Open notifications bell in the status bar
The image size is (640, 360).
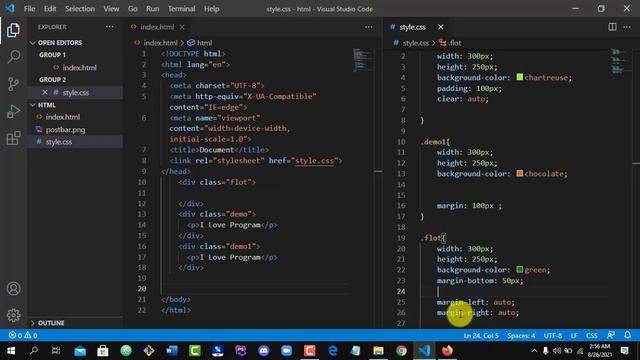point(627,335)
